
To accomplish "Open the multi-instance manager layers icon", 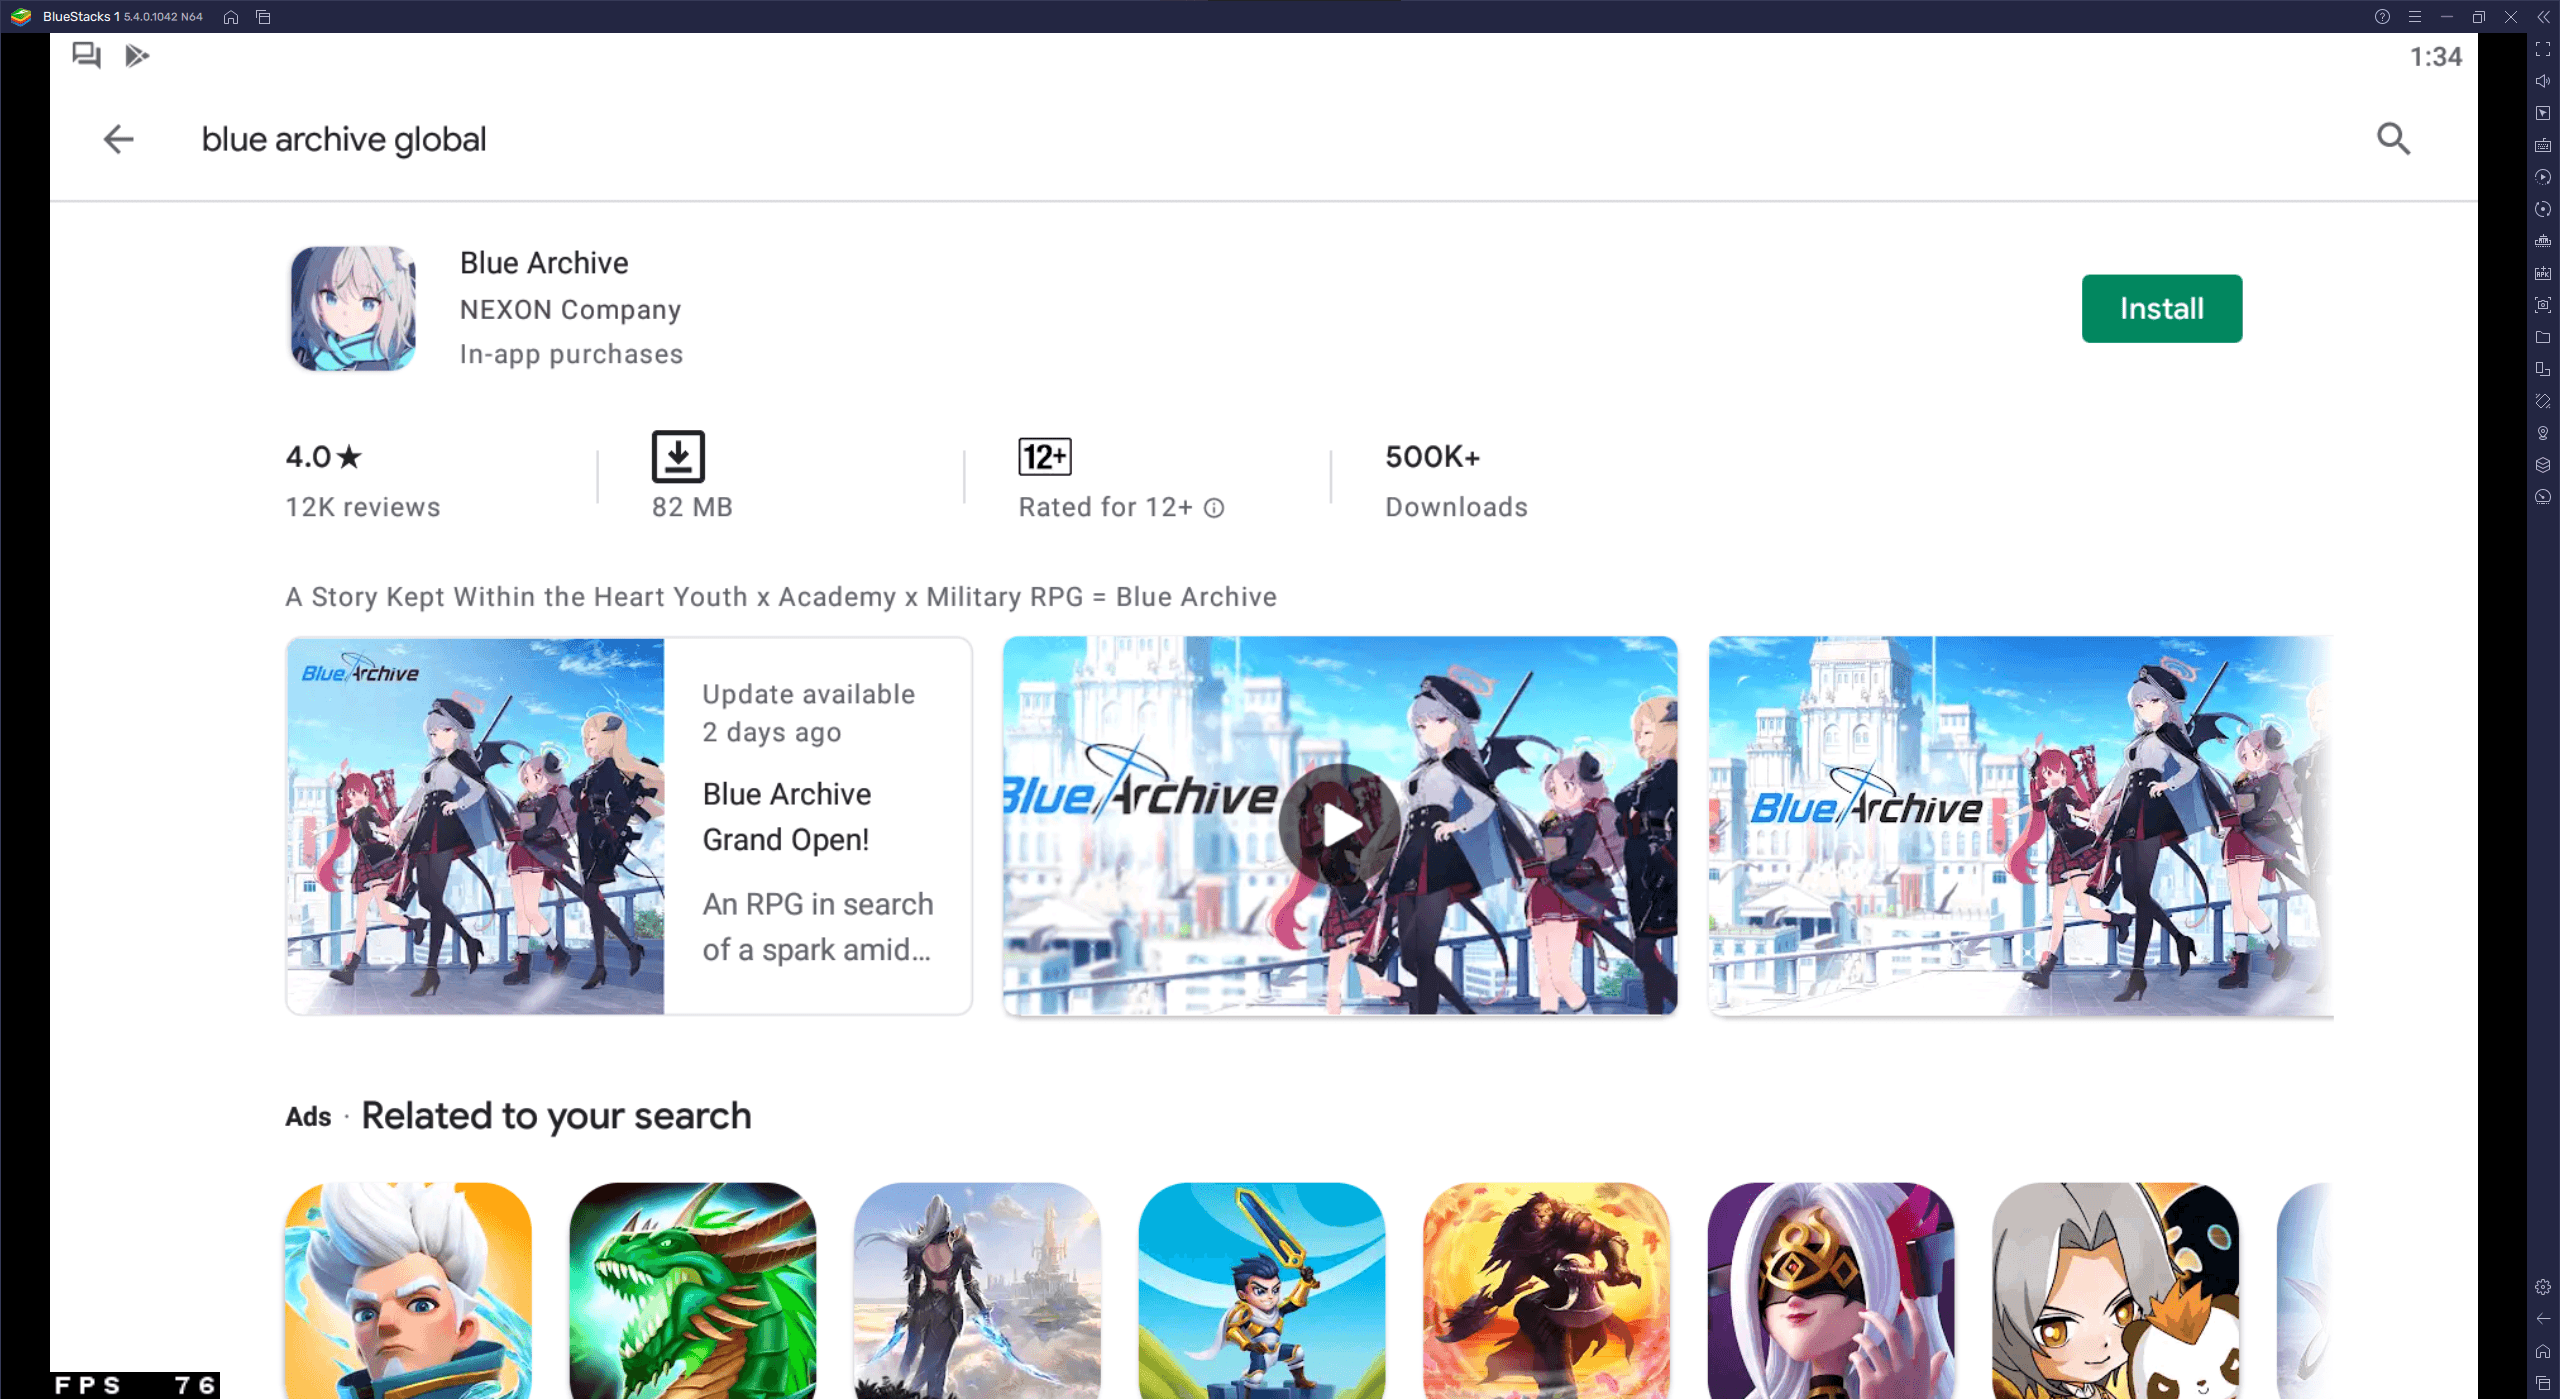I will (x=2543, y=465).
